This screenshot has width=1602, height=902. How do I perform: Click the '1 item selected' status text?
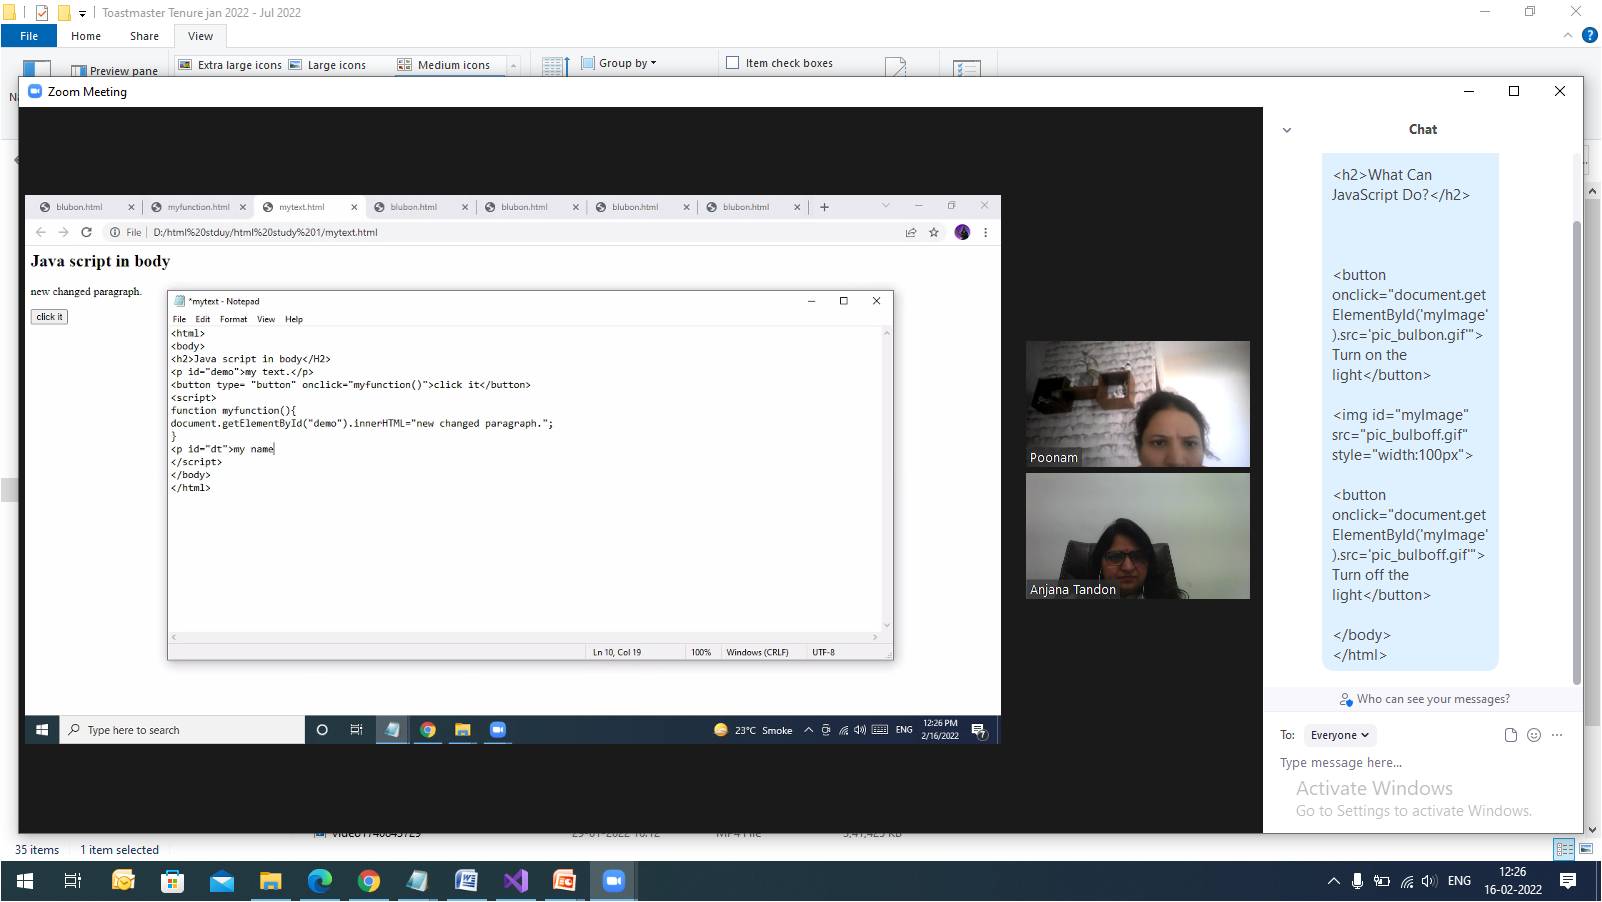[119, 850]
